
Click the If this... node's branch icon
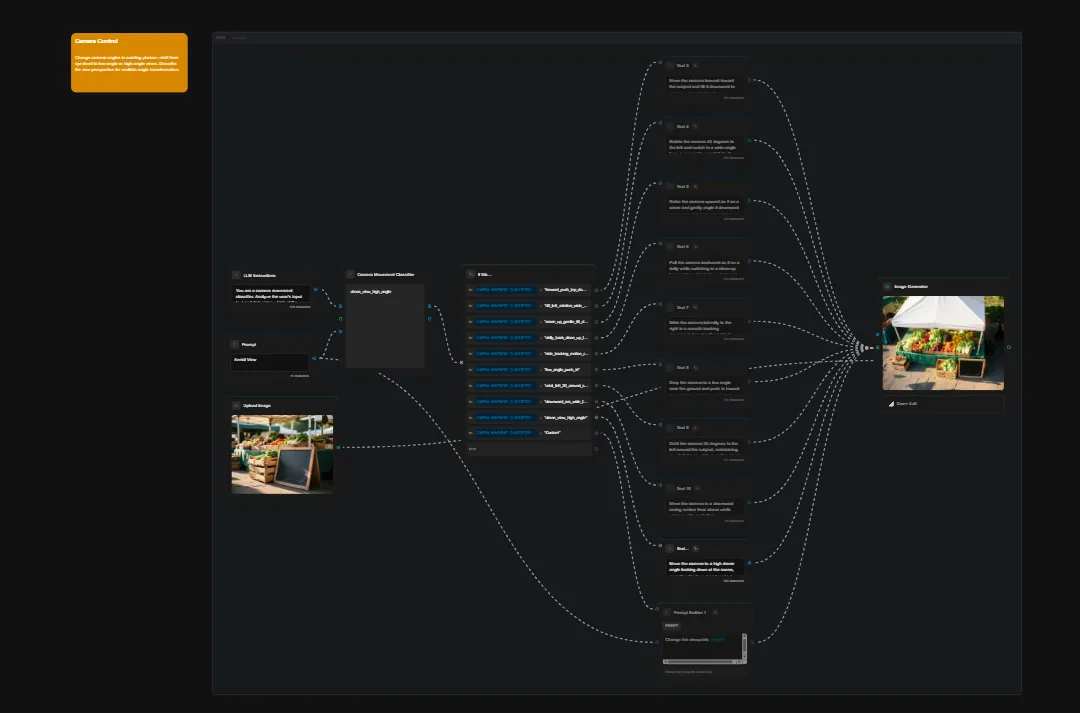click(x=470, y=274)
